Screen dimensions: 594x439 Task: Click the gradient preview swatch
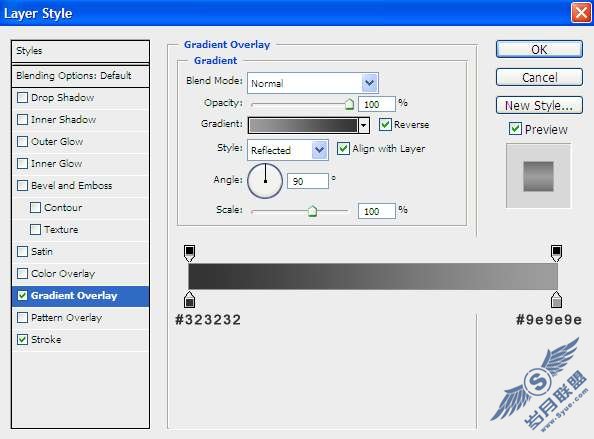[x=303, y=125]
